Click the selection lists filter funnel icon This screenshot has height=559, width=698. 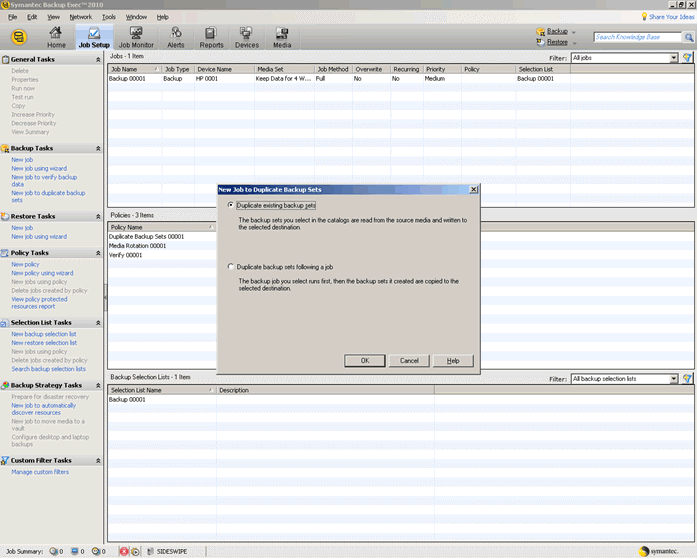pyautogui.click(x=687, y=379)
